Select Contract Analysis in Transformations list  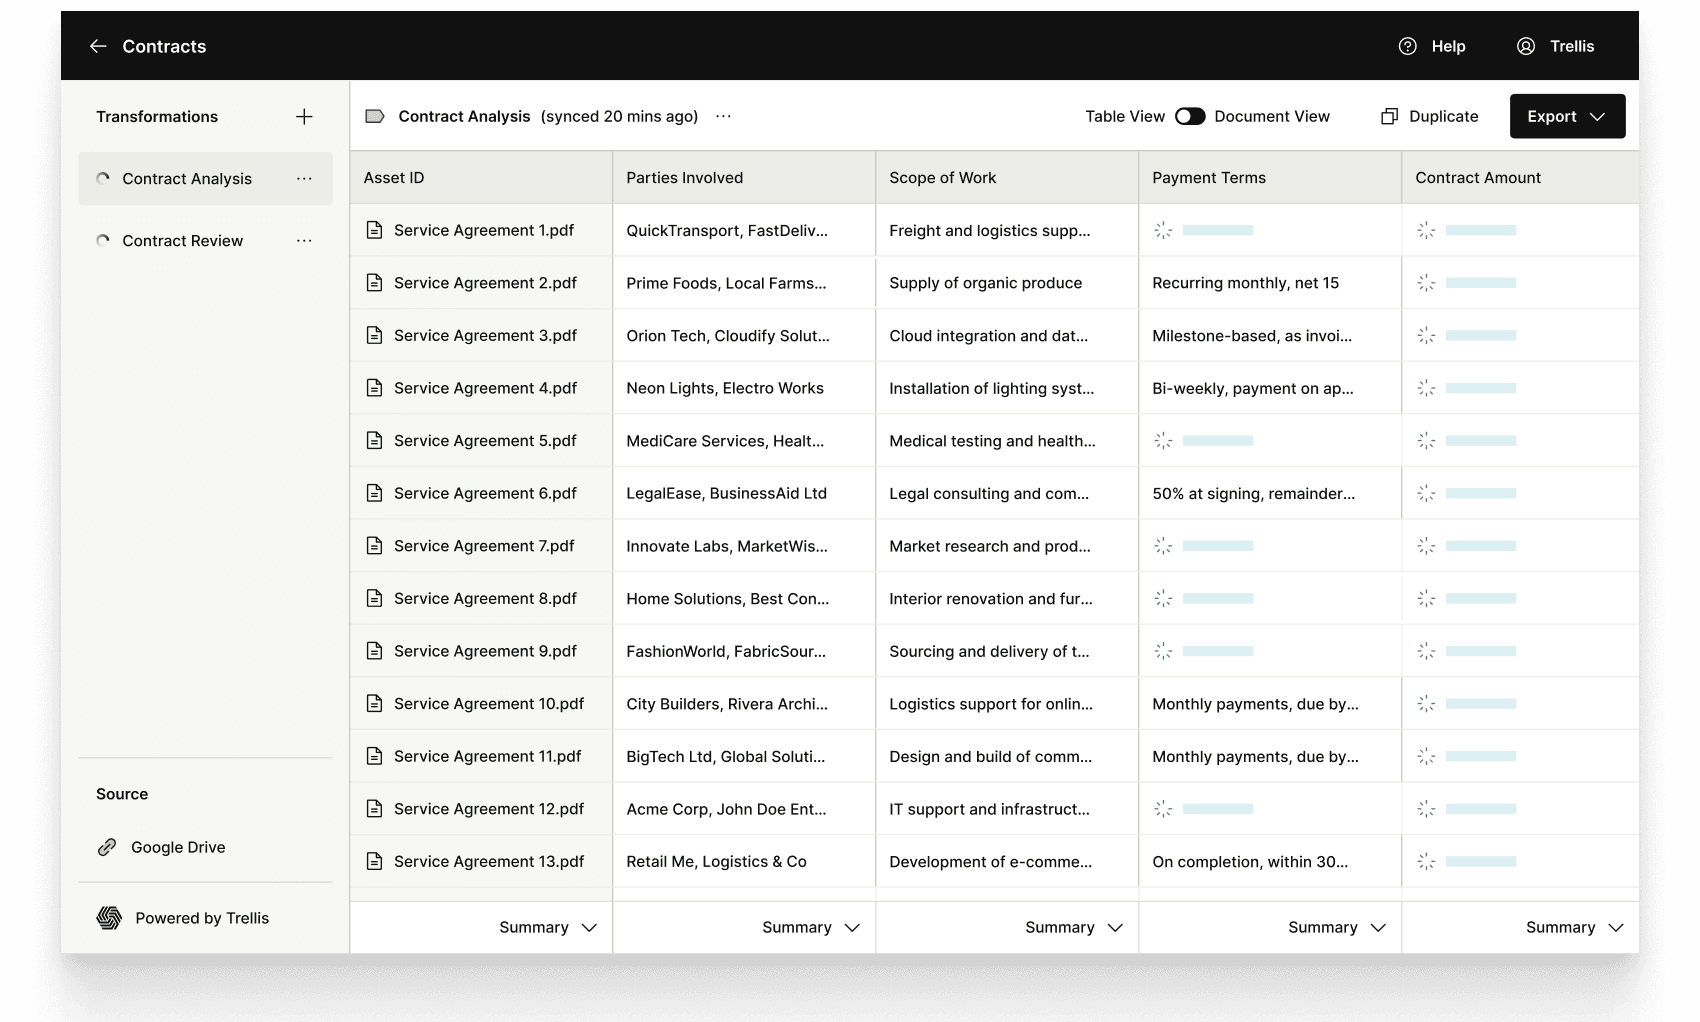[205, 179]
